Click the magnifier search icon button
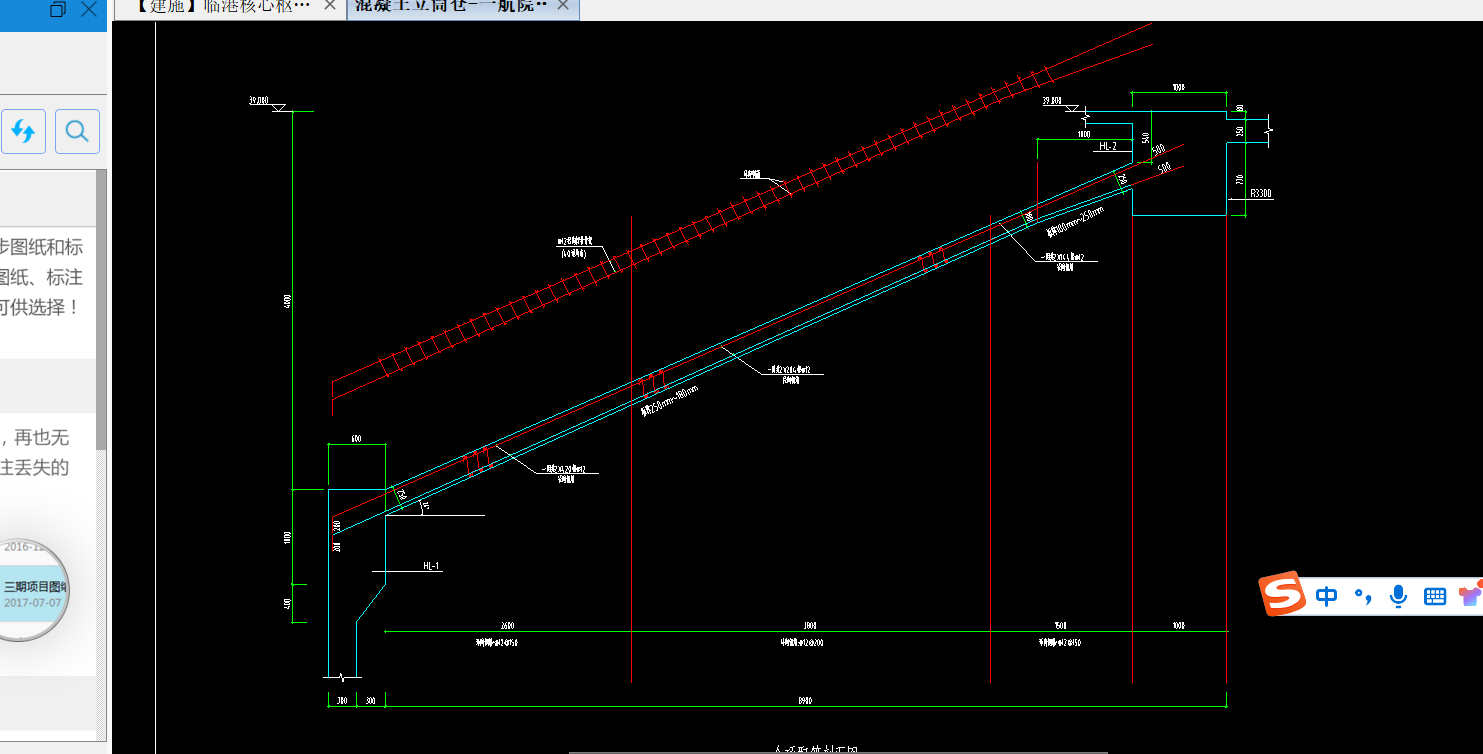Image resolution: width=1483 pixels, height=754 pixels. coord(77,131)
